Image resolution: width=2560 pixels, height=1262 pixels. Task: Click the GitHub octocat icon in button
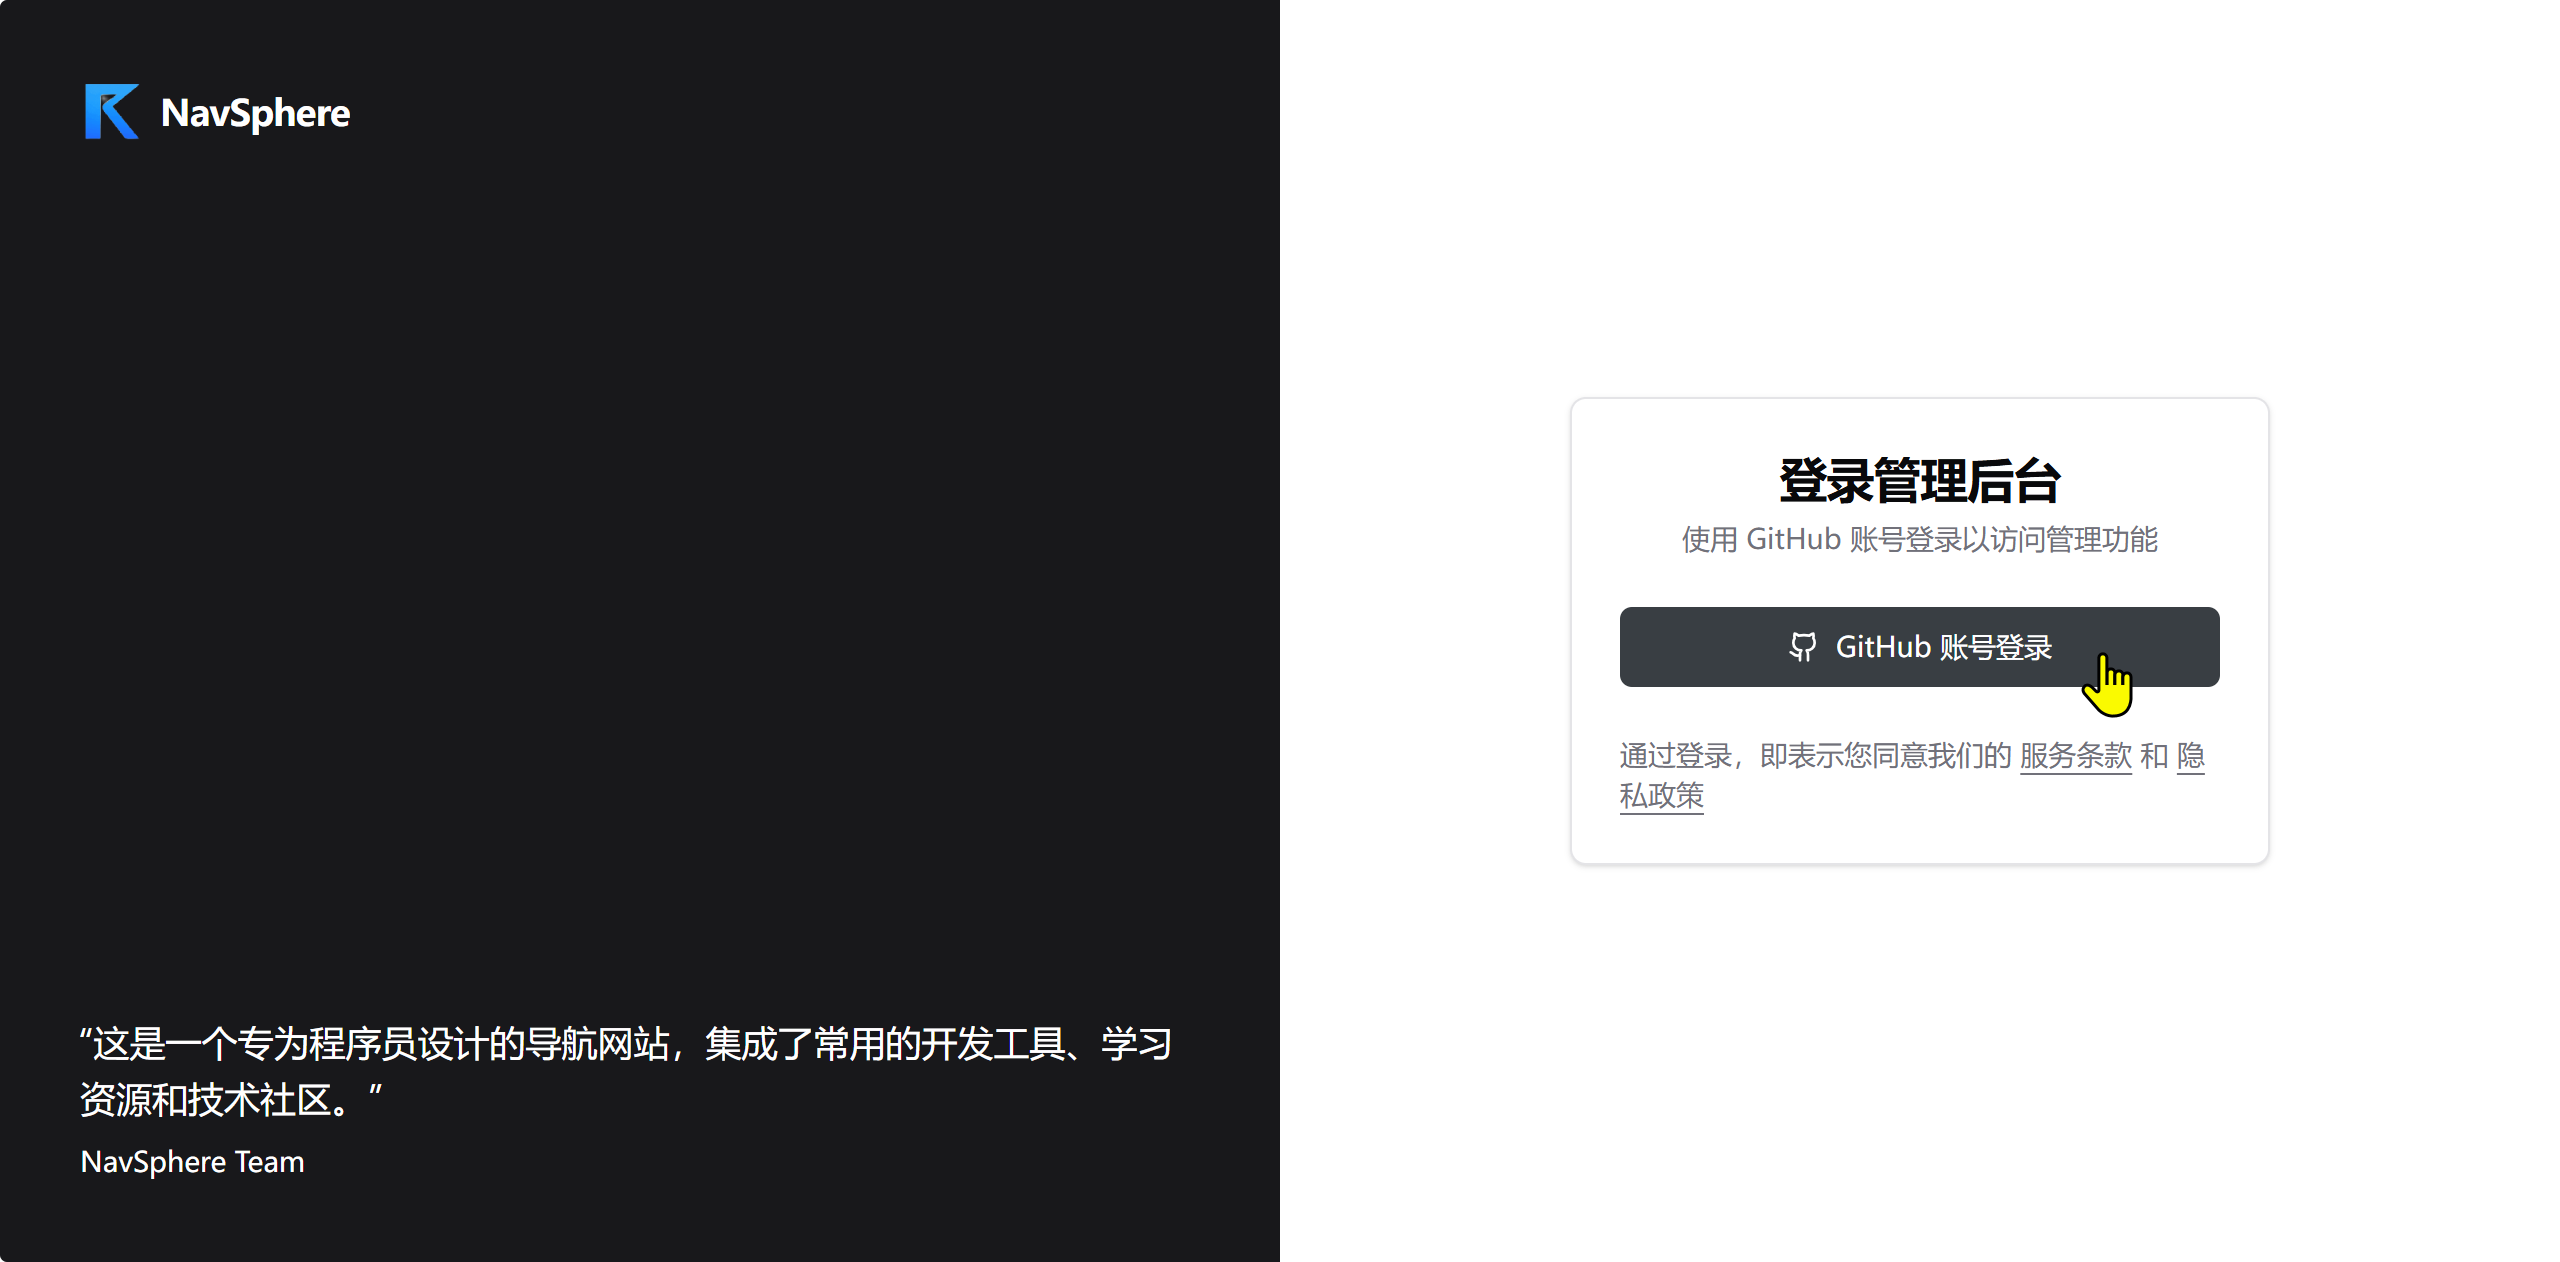click(1802, 647)
